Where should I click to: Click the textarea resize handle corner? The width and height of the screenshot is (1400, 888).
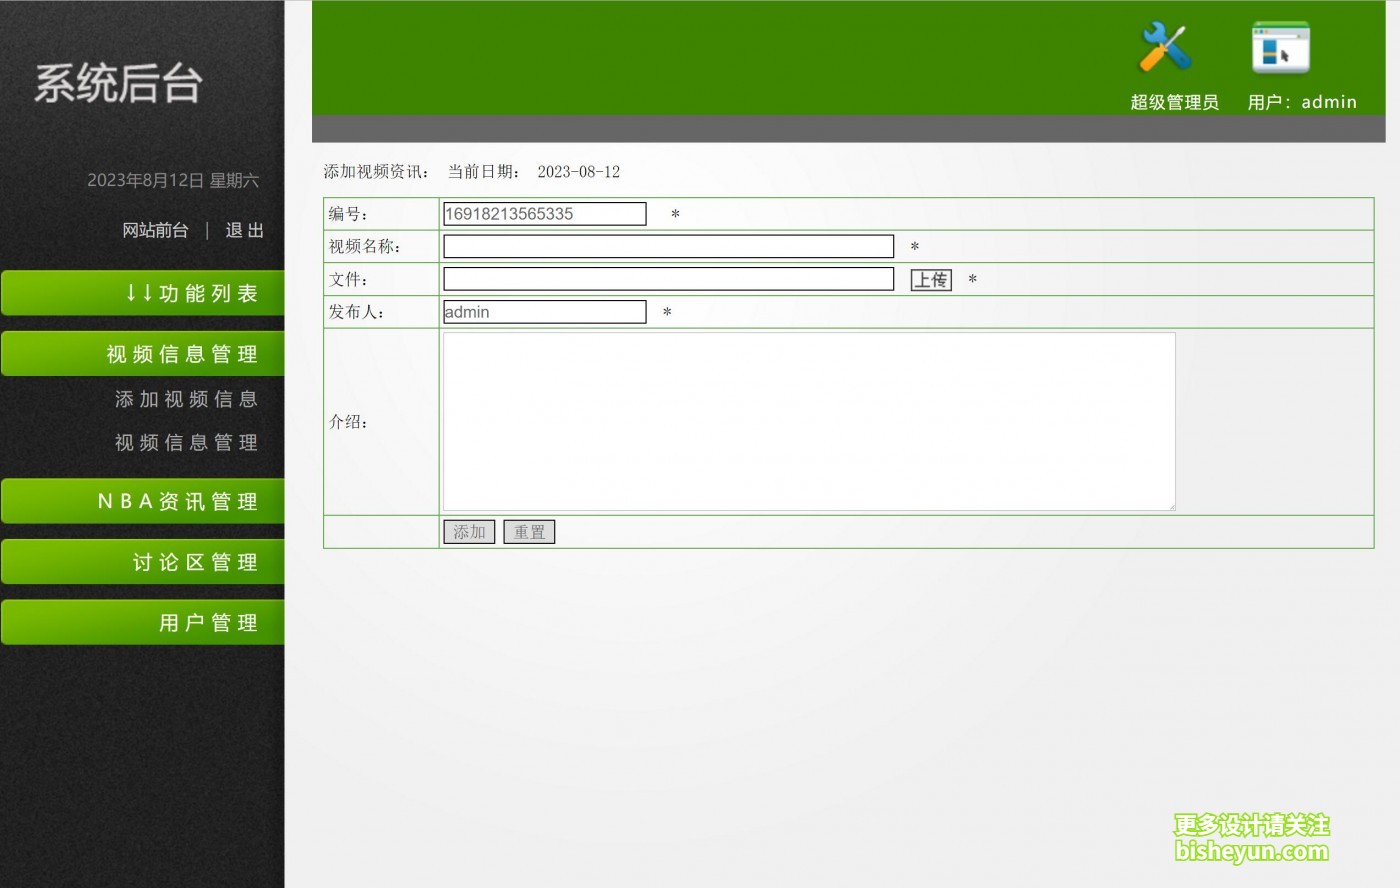point(1170,505)
